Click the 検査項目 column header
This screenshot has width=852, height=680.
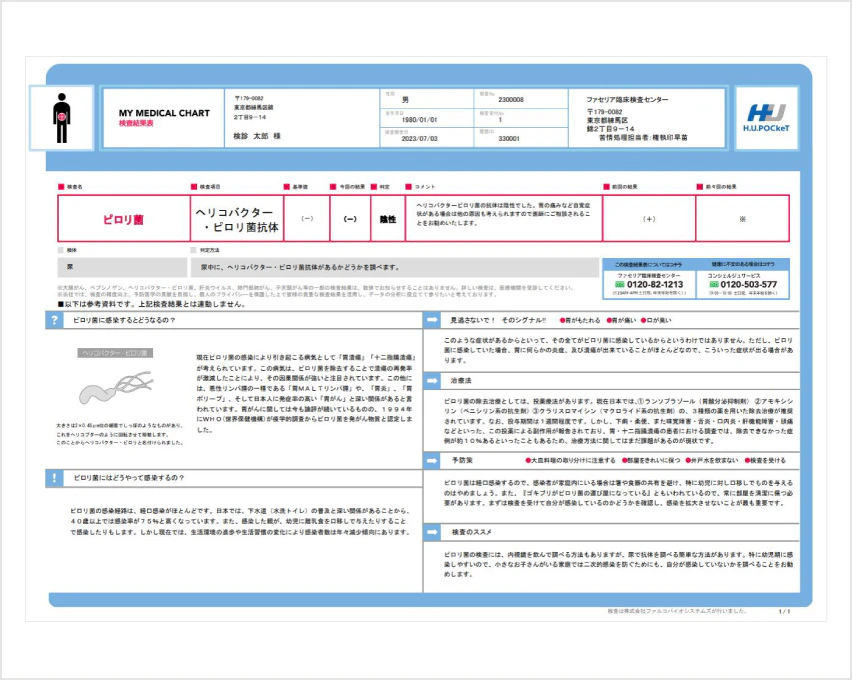210,187
